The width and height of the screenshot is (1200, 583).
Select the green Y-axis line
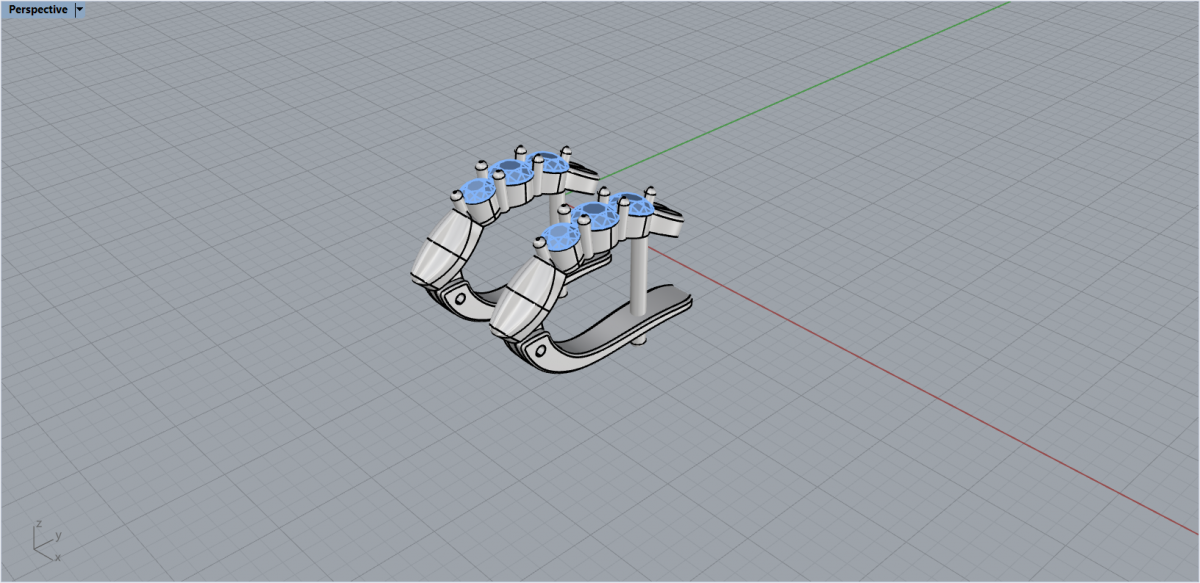pos(800,87)
